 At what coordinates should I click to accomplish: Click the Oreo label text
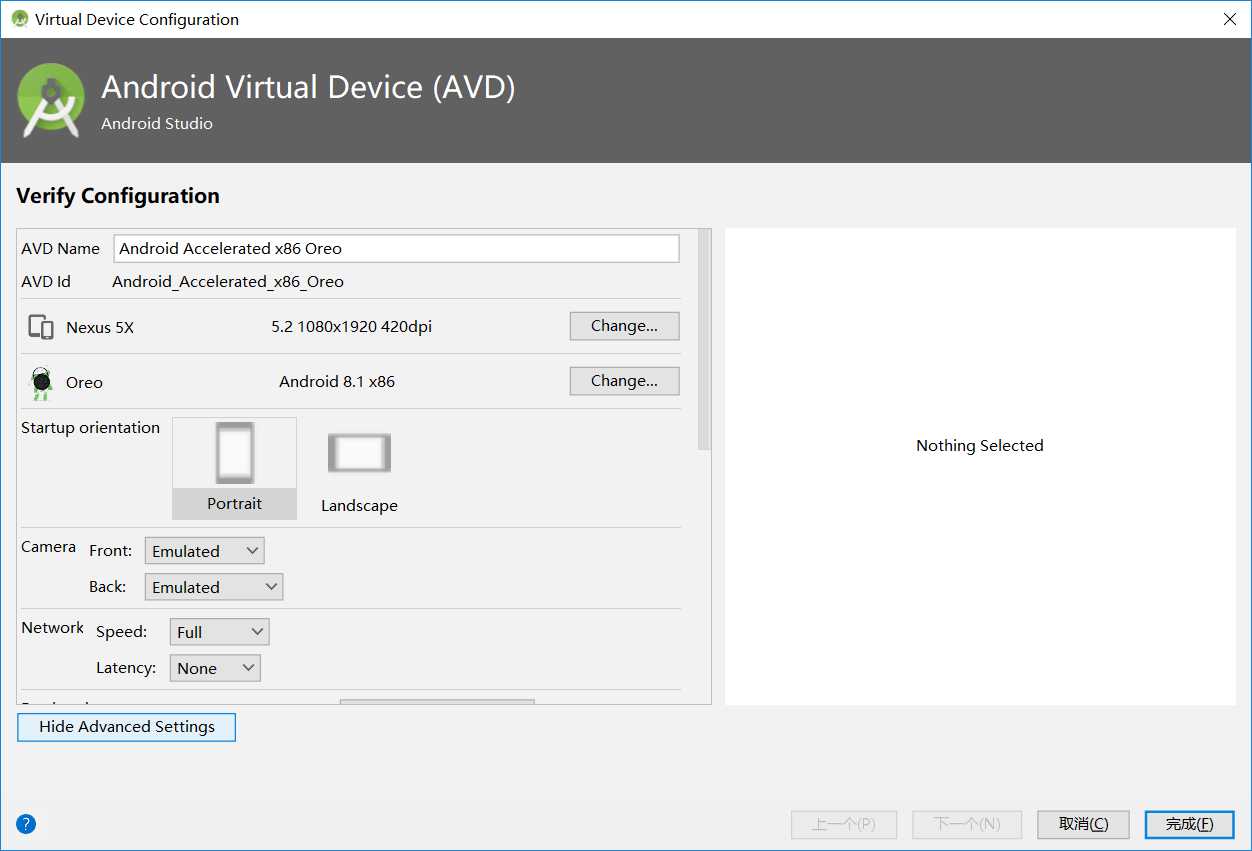click(85, 383)
